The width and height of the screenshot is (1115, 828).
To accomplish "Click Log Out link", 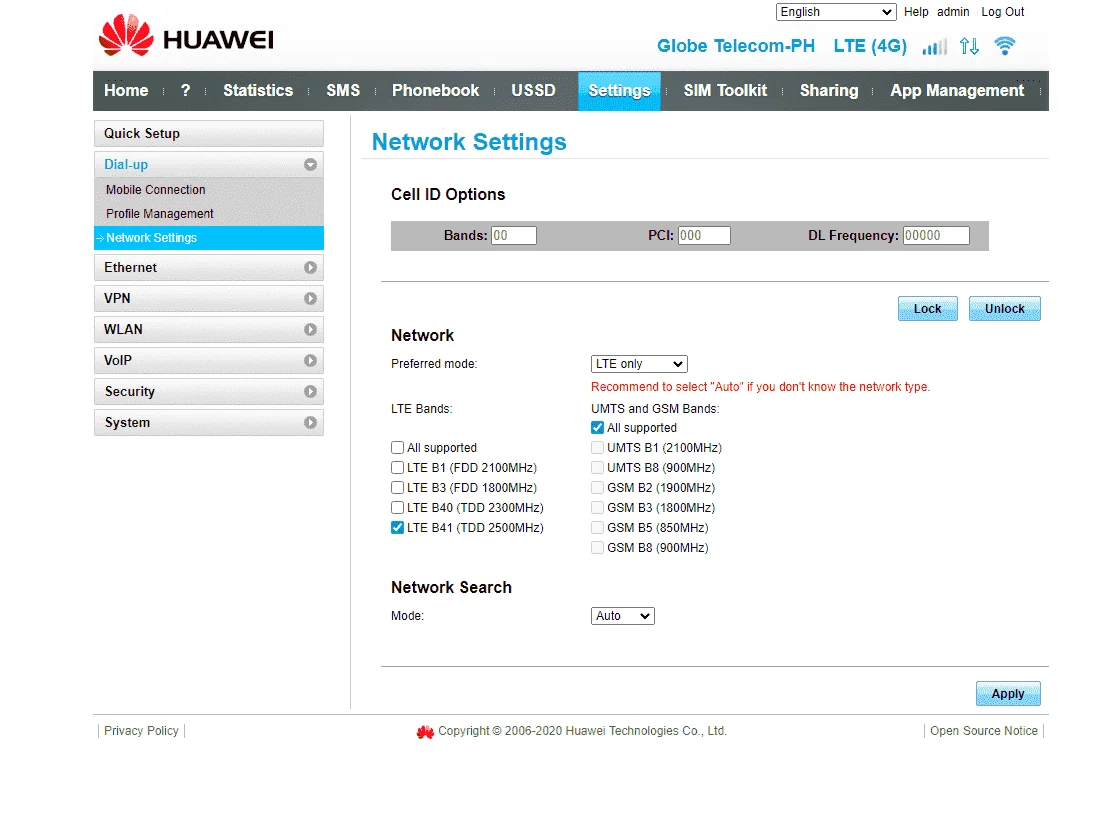I will (x=1003, y=12).
